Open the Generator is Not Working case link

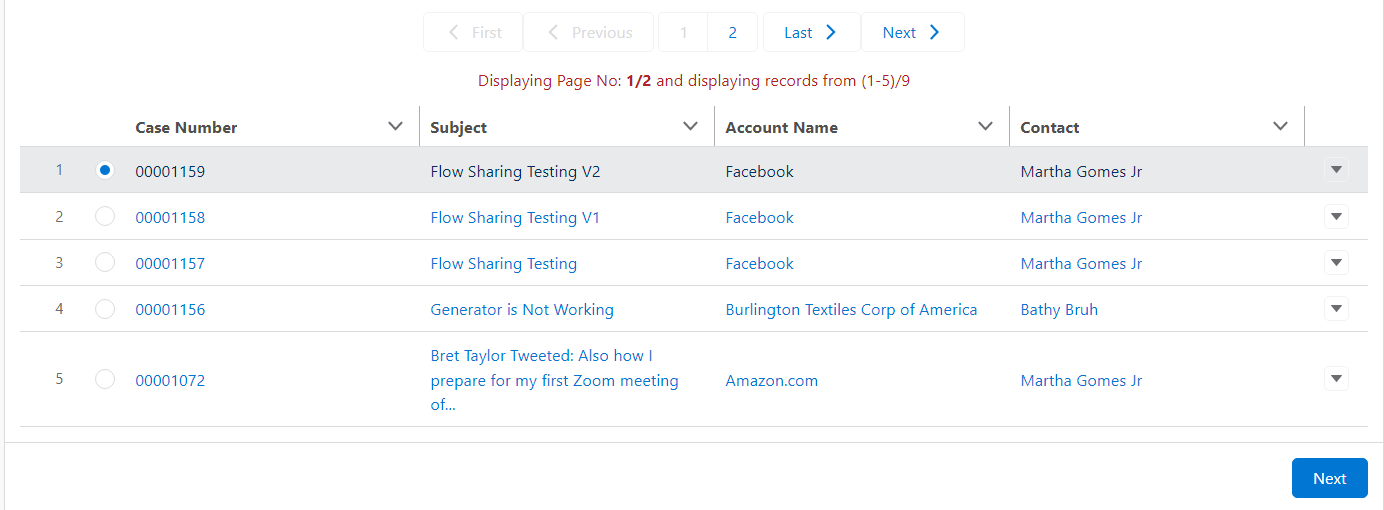pyautogui.click(x=522, y=310)
